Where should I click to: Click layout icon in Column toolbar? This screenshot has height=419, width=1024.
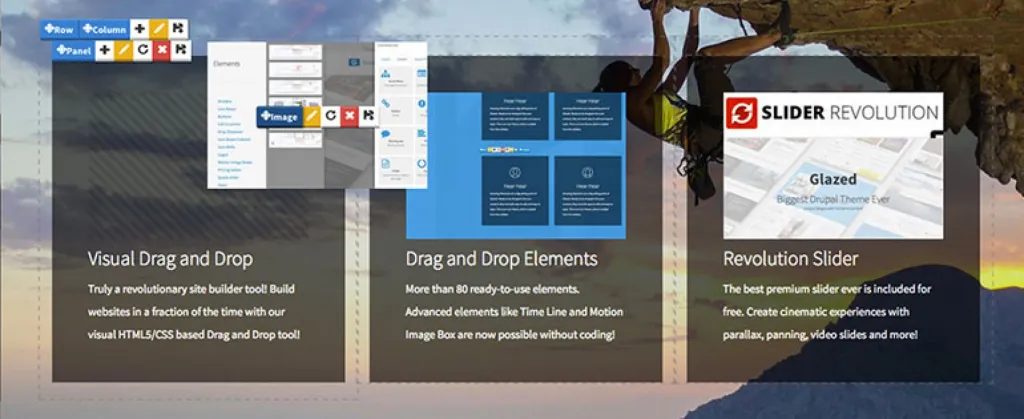click(x=178, y=30)
